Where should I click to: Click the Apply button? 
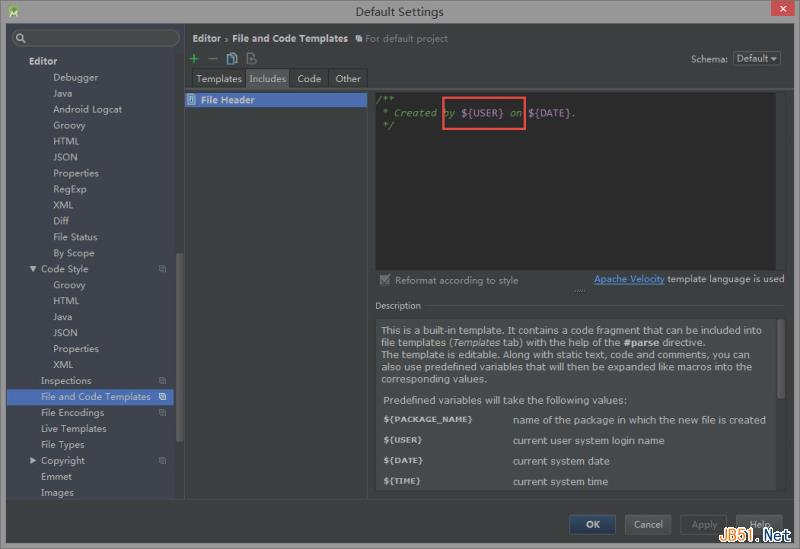click(704, 525)
